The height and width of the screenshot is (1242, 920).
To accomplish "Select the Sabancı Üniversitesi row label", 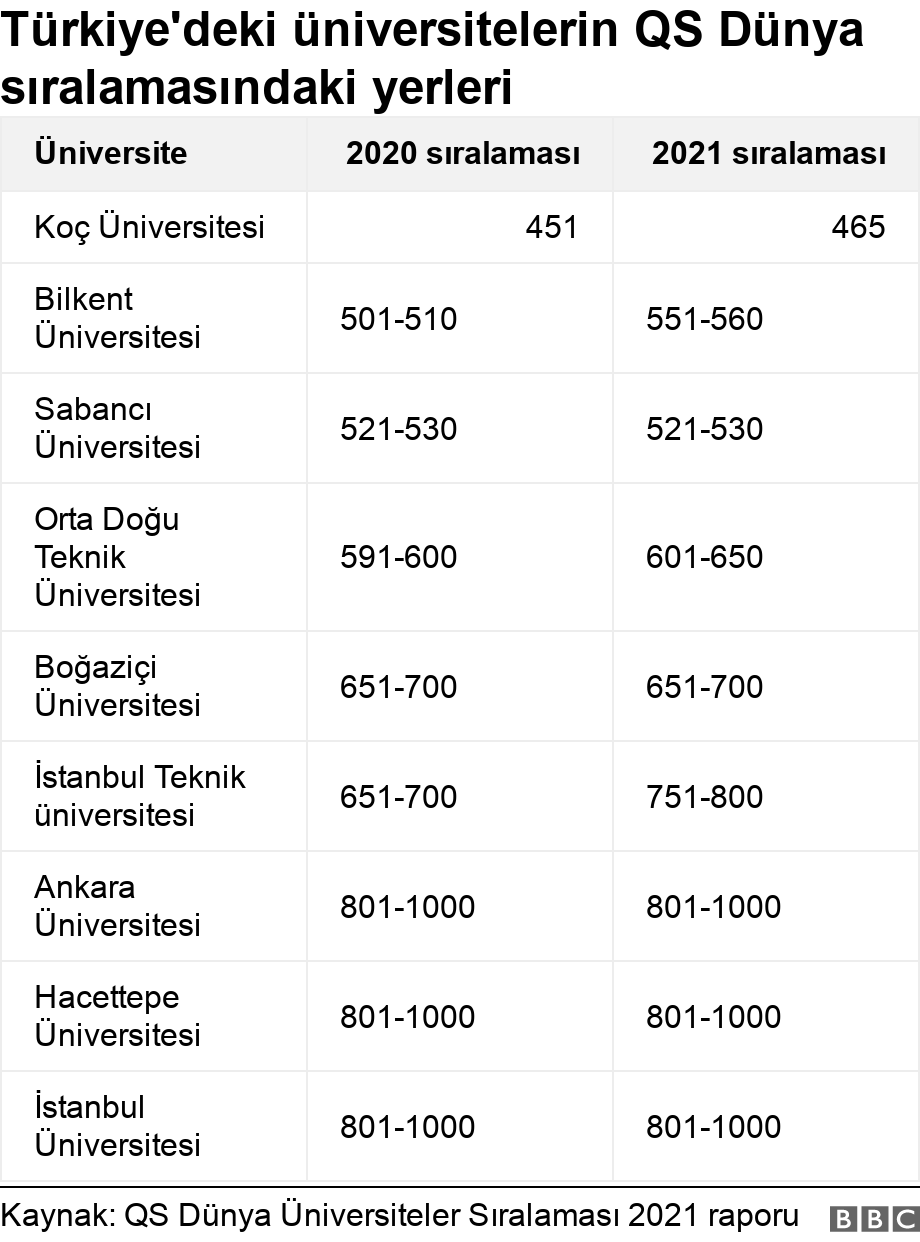I will pos(117,428).
